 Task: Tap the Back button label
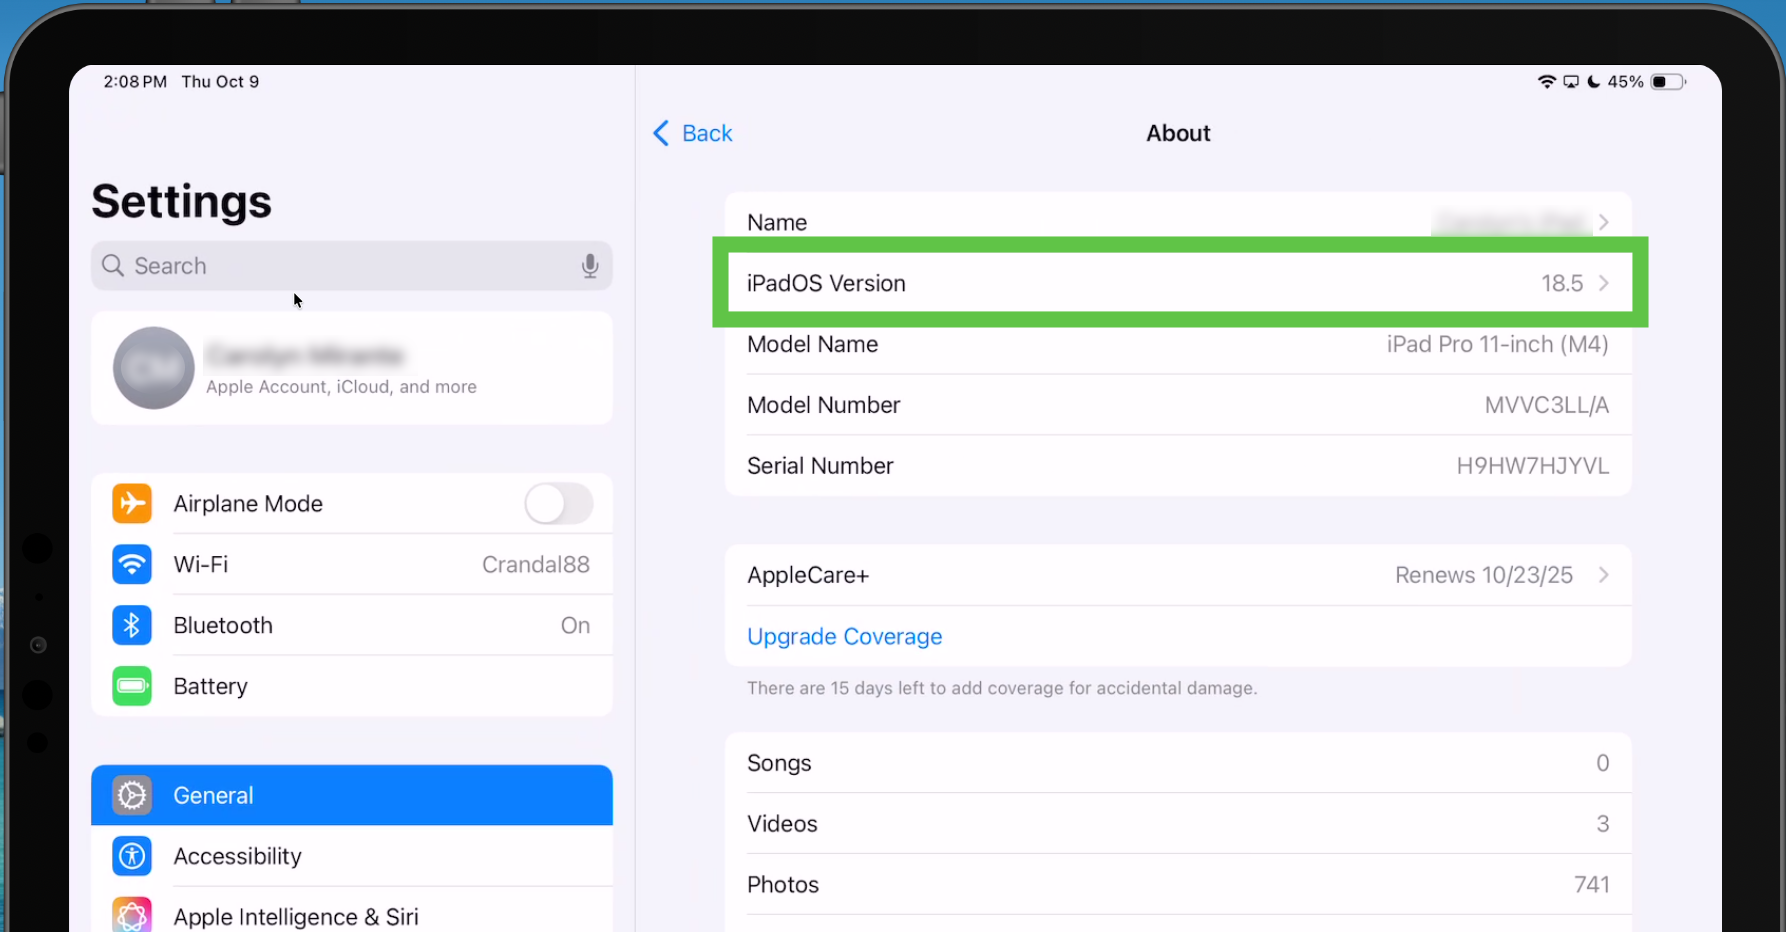[x=707, y=133]
